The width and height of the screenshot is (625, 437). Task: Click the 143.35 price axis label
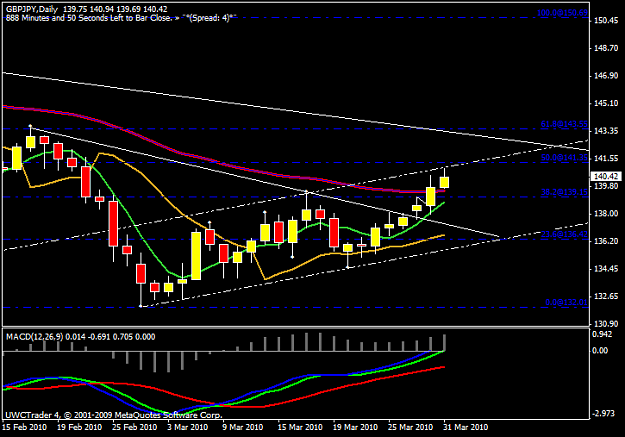(x=606, y=131)
